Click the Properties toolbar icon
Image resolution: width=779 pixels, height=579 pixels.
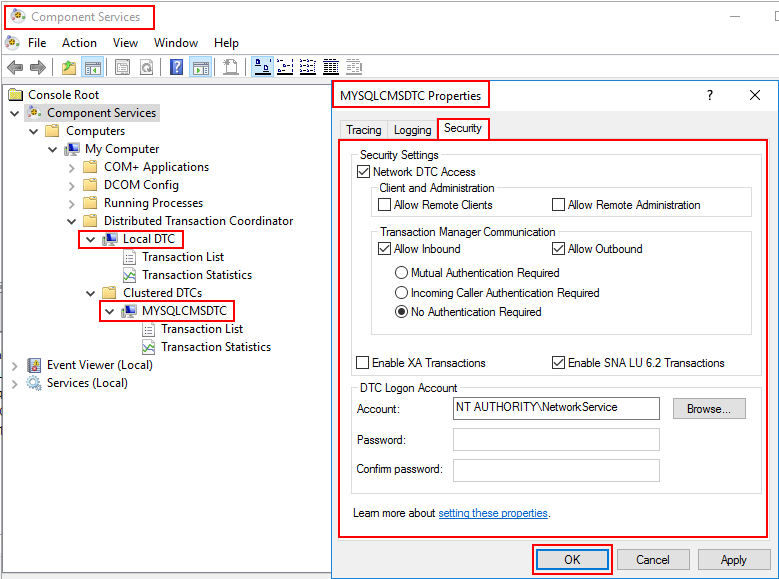pos(122,67)
